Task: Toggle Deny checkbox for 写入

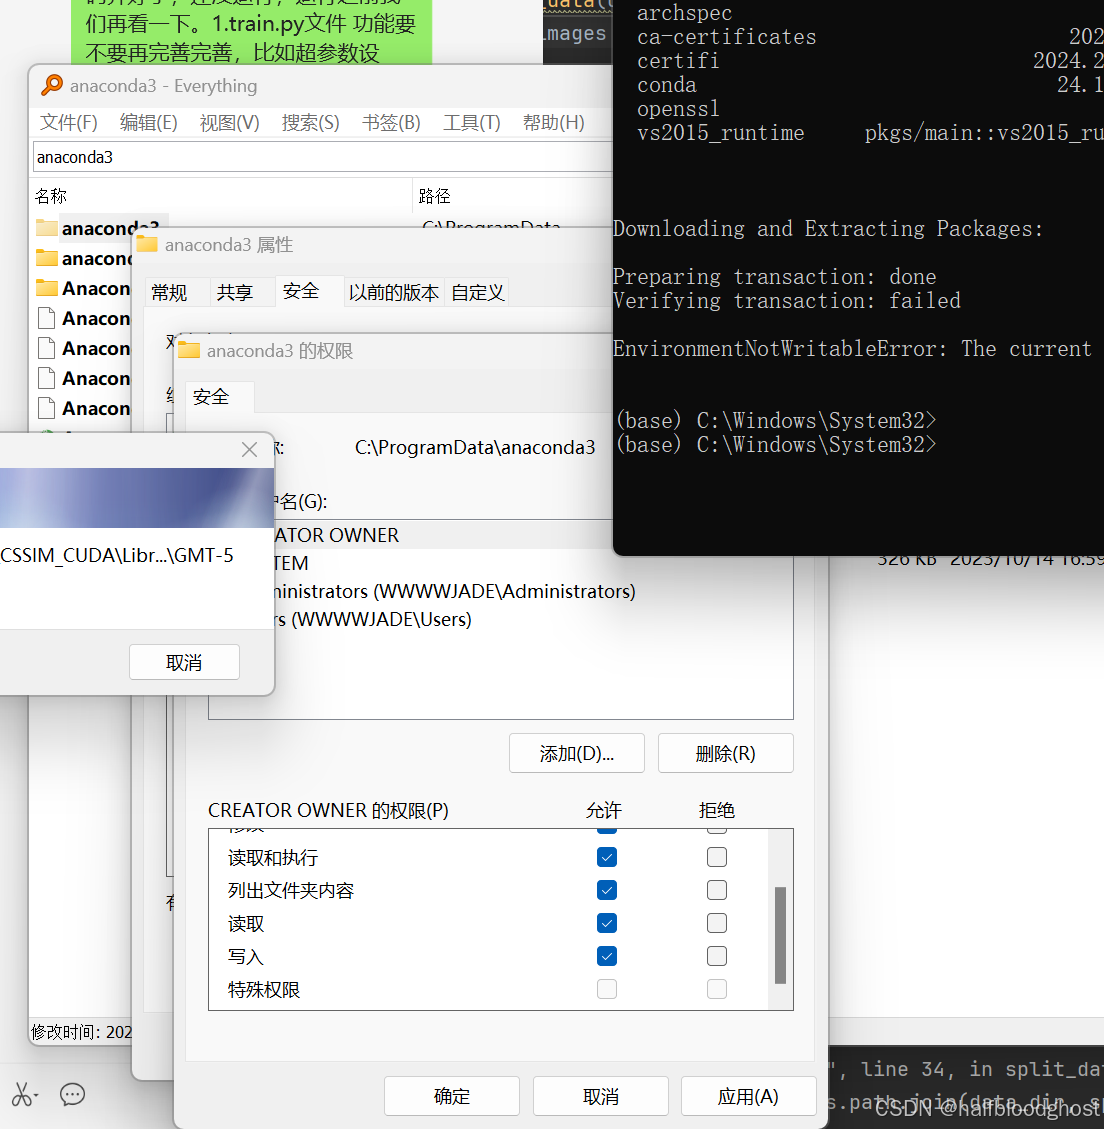Action: point(717,956)
